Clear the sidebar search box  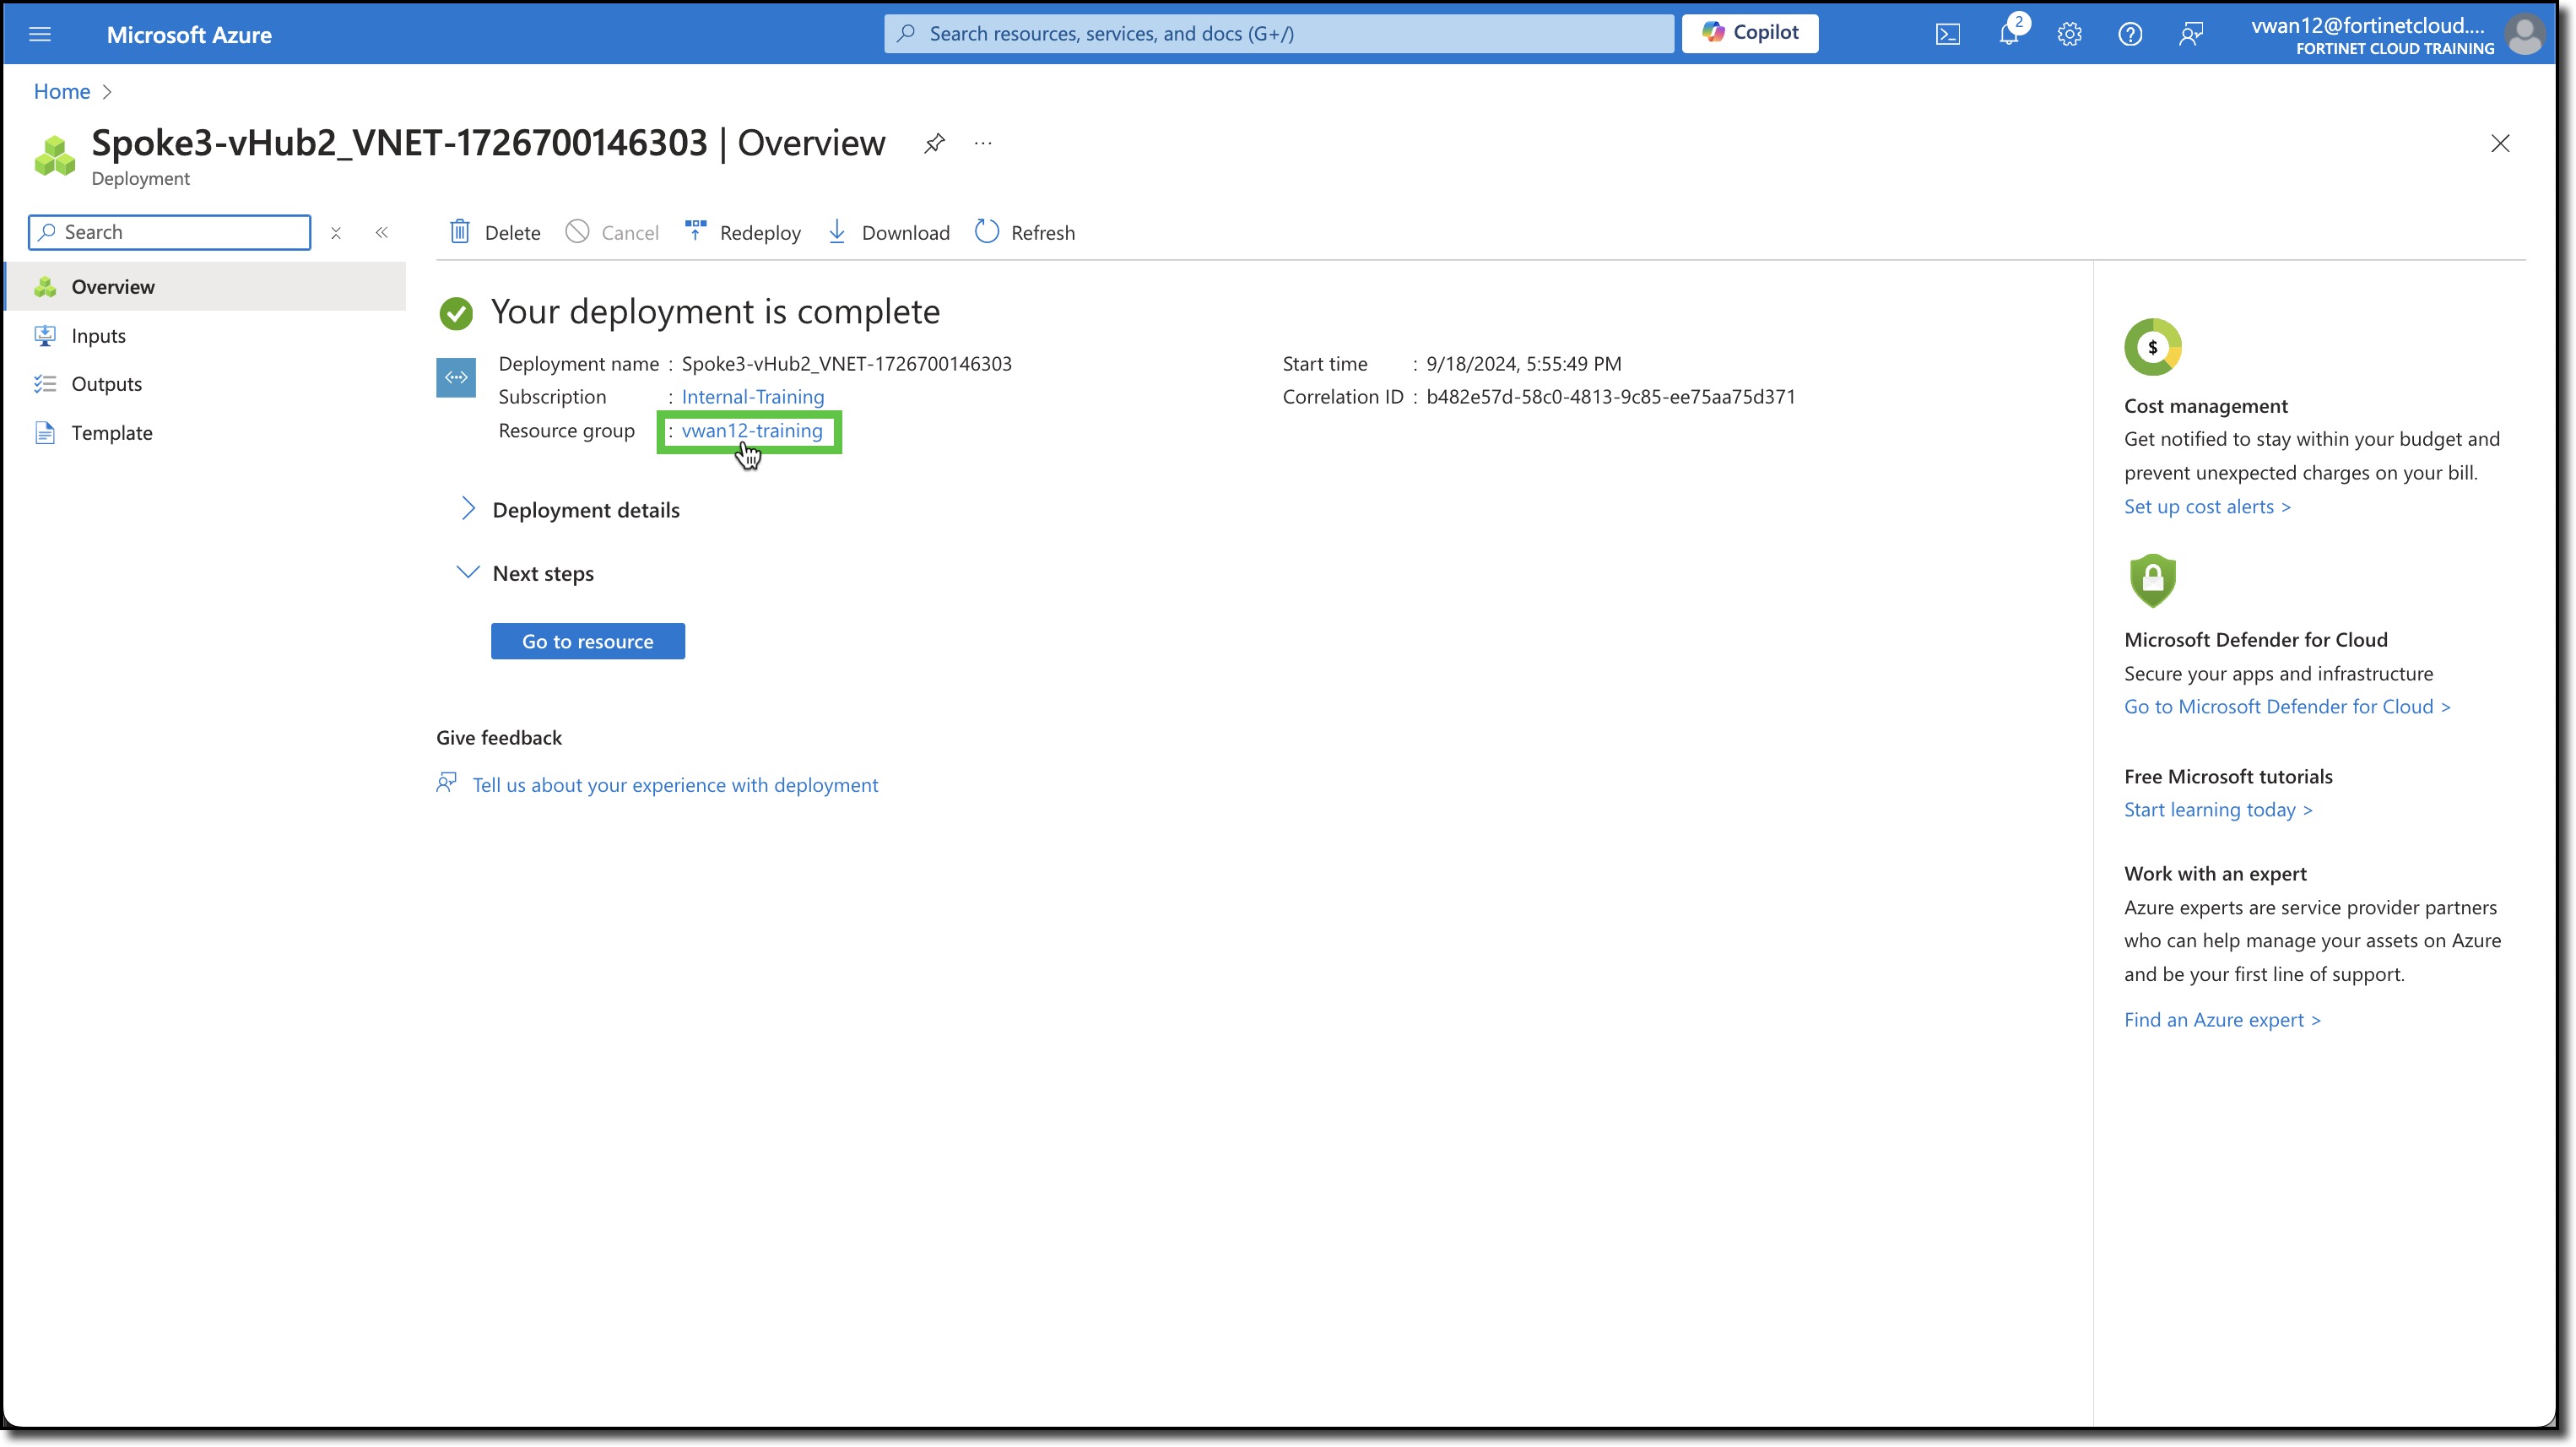336,233
